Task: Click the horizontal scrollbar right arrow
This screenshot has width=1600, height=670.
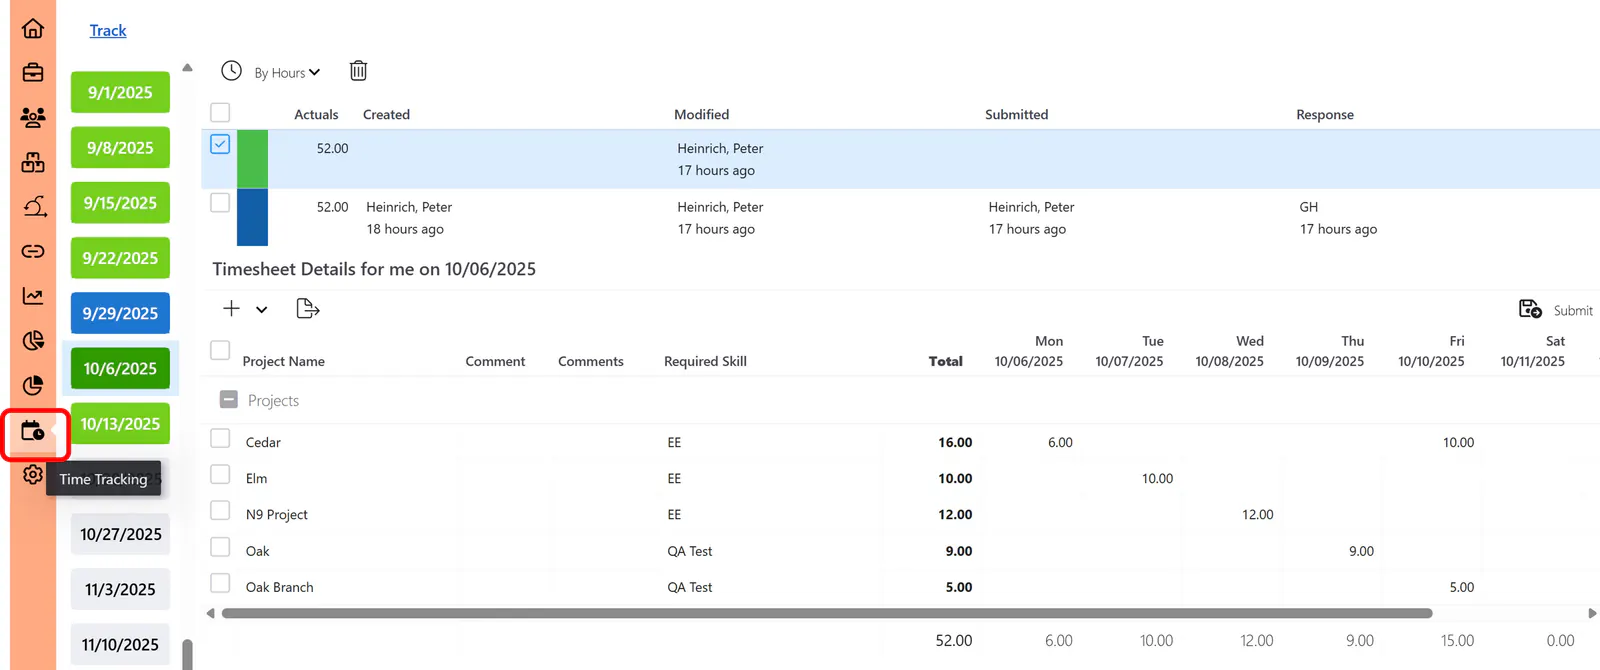Action: pyautogui.click(x=1592, y=613)
